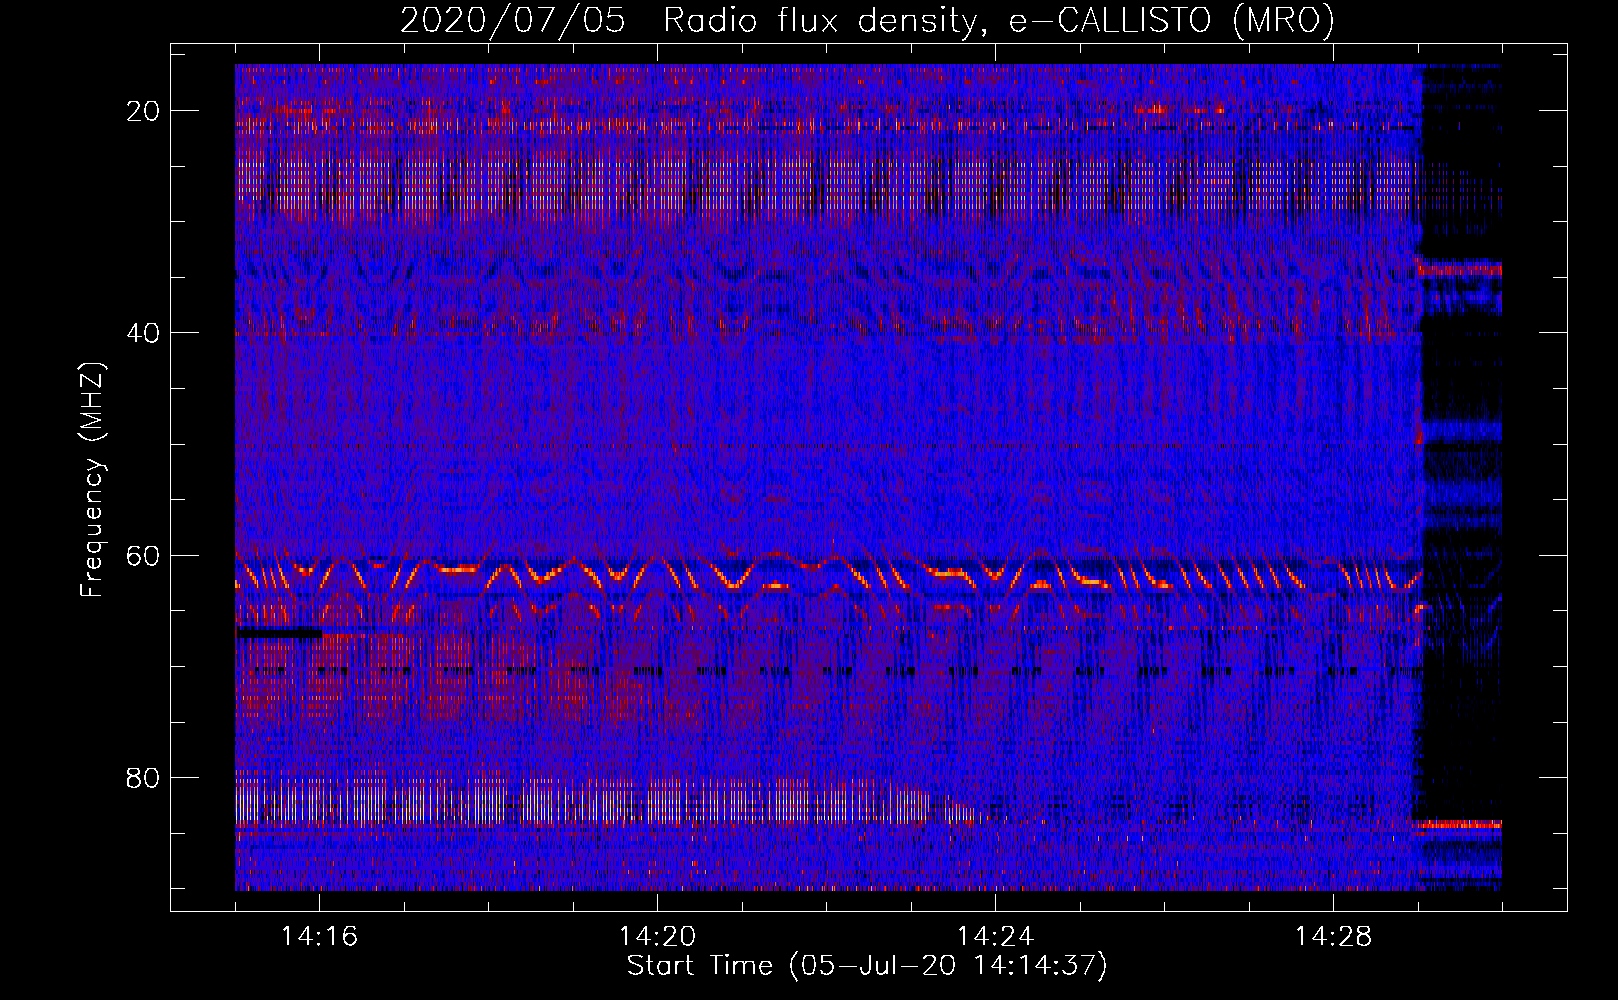
Task: Click the date '2020/07/05' in the title
Action: (513, 21)
